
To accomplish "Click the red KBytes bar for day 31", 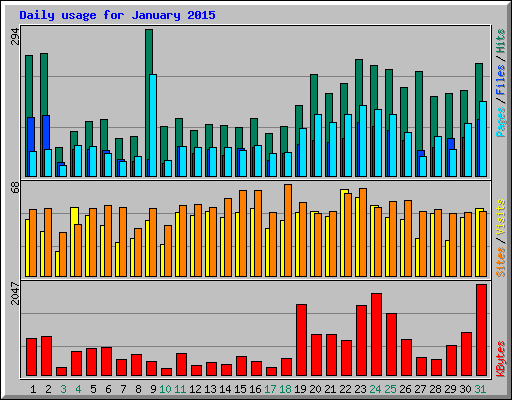I will tap(481, 330).
